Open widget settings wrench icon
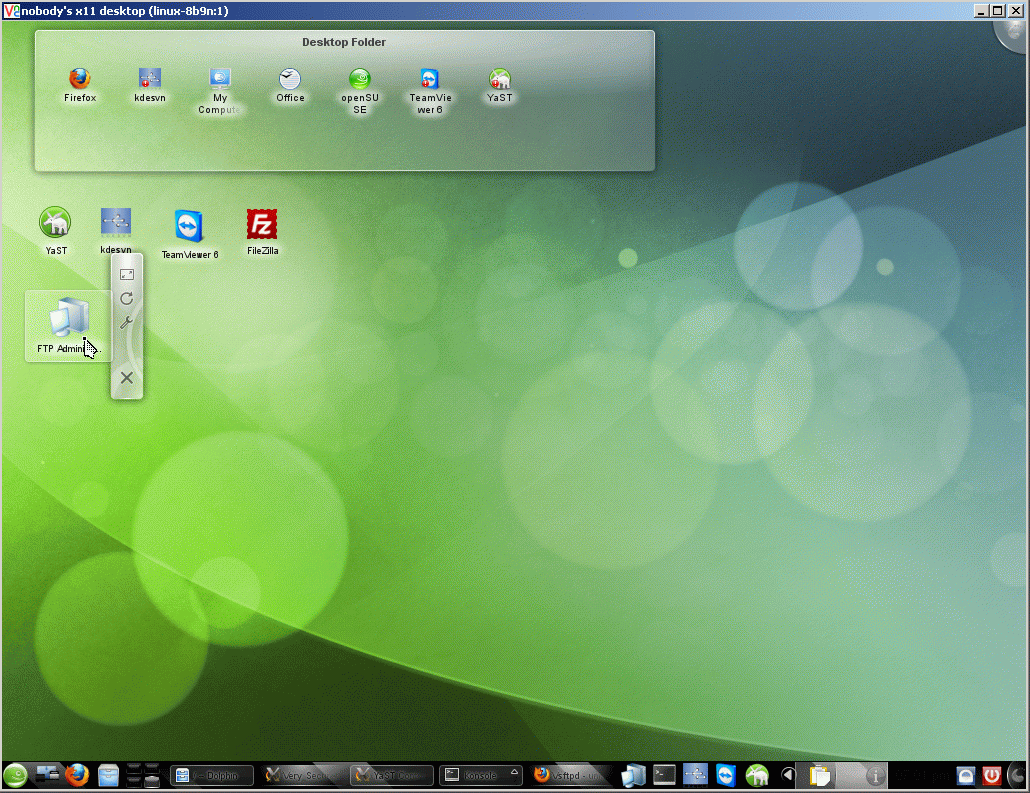1030x793 pixels. 127,323
